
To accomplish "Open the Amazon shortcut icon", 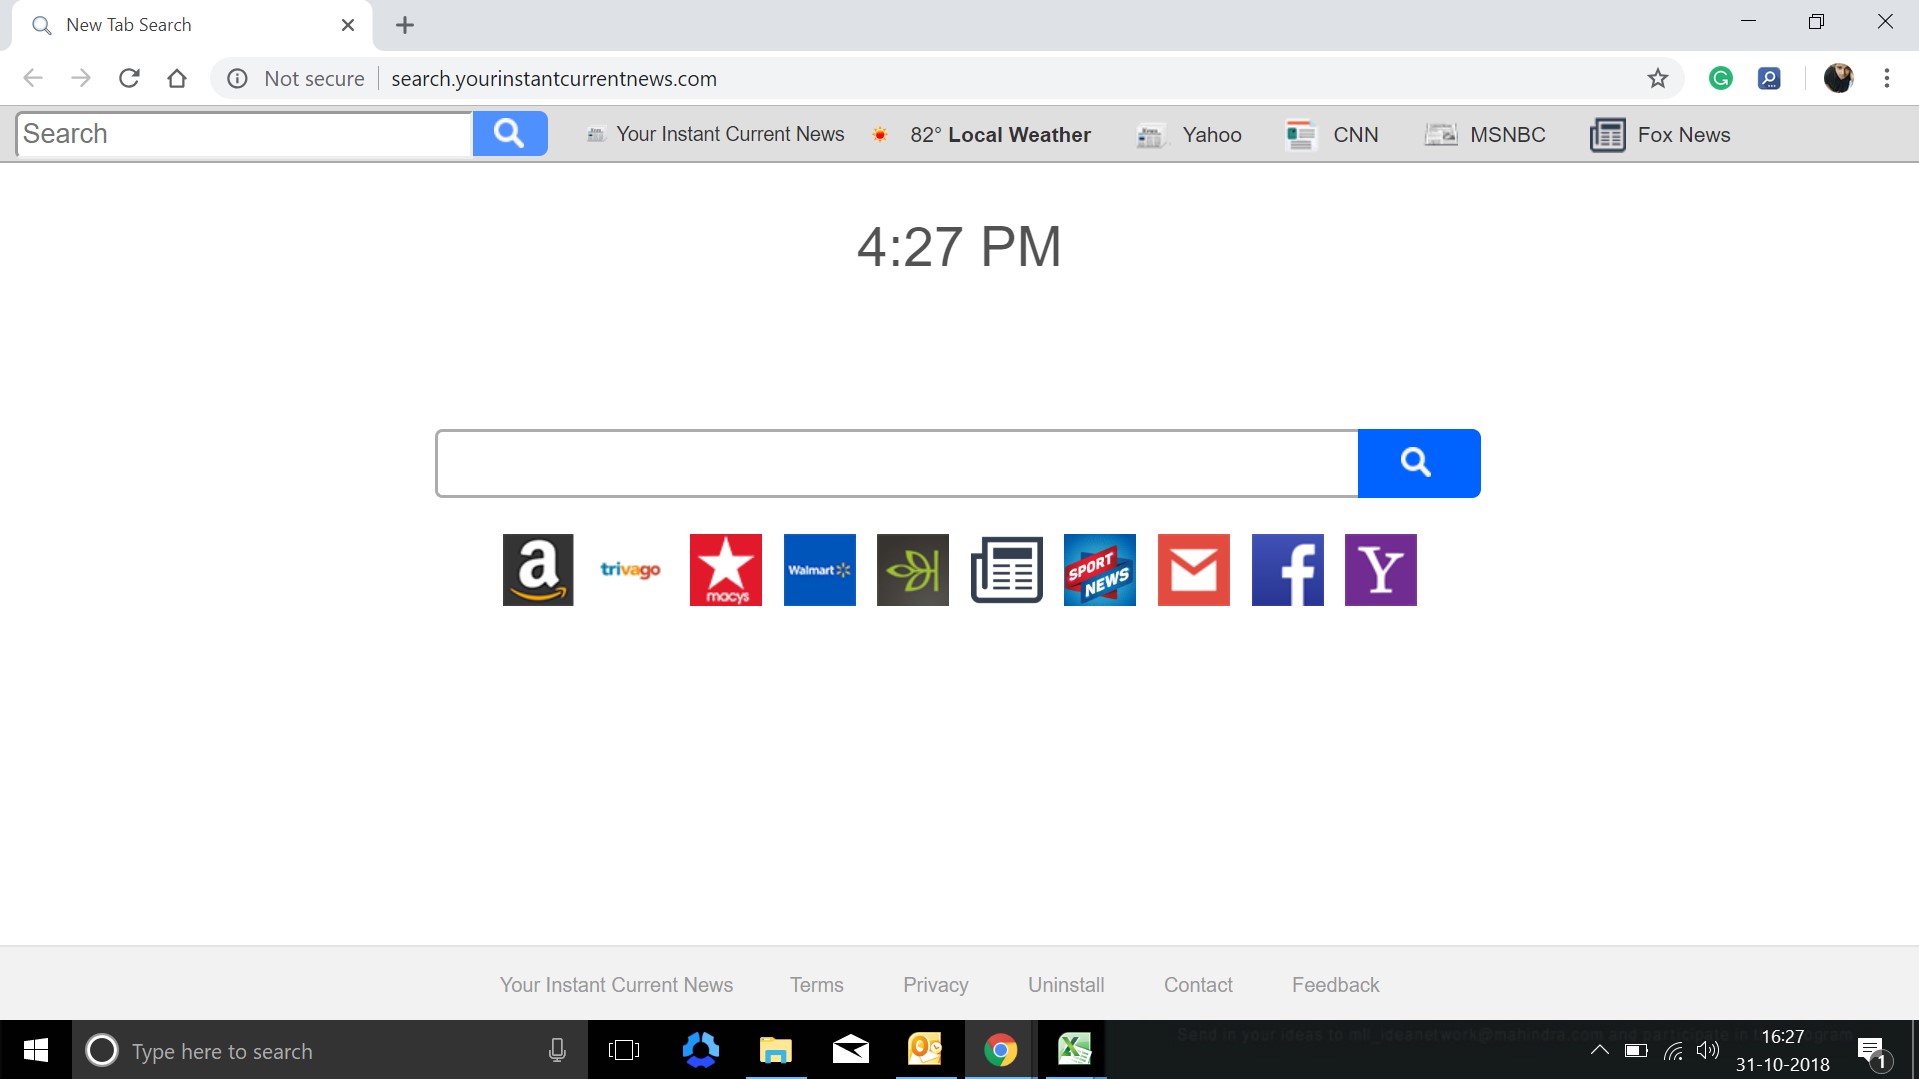I will tap(537, 570).
